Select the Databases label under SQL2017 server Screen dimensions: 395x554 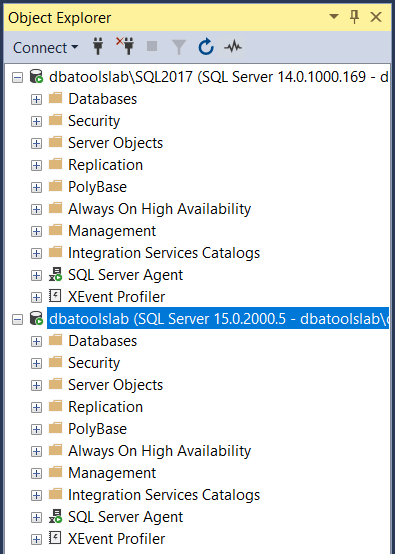pos(102,99)
